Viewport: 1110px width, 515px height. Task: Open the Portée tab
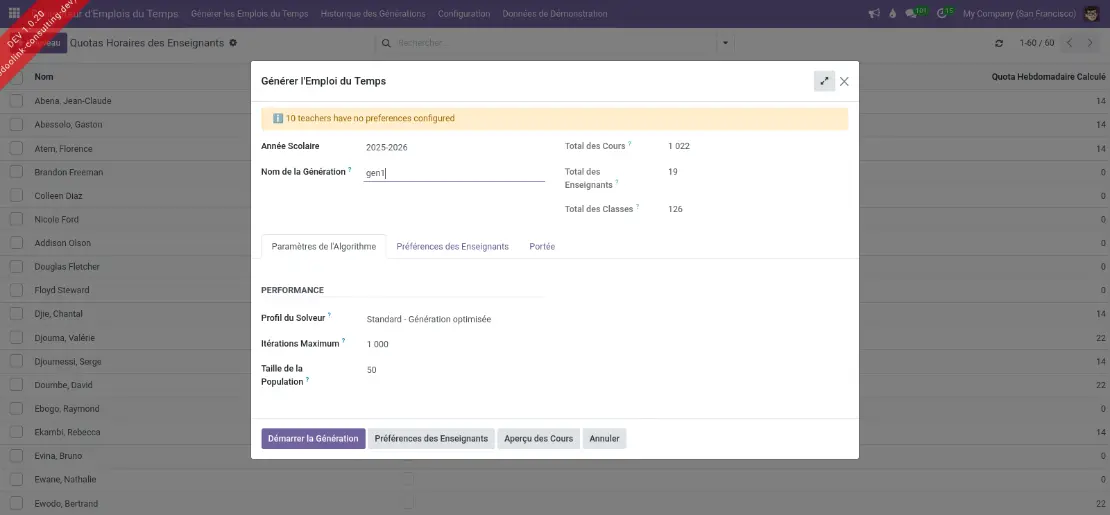coord(542,246)
